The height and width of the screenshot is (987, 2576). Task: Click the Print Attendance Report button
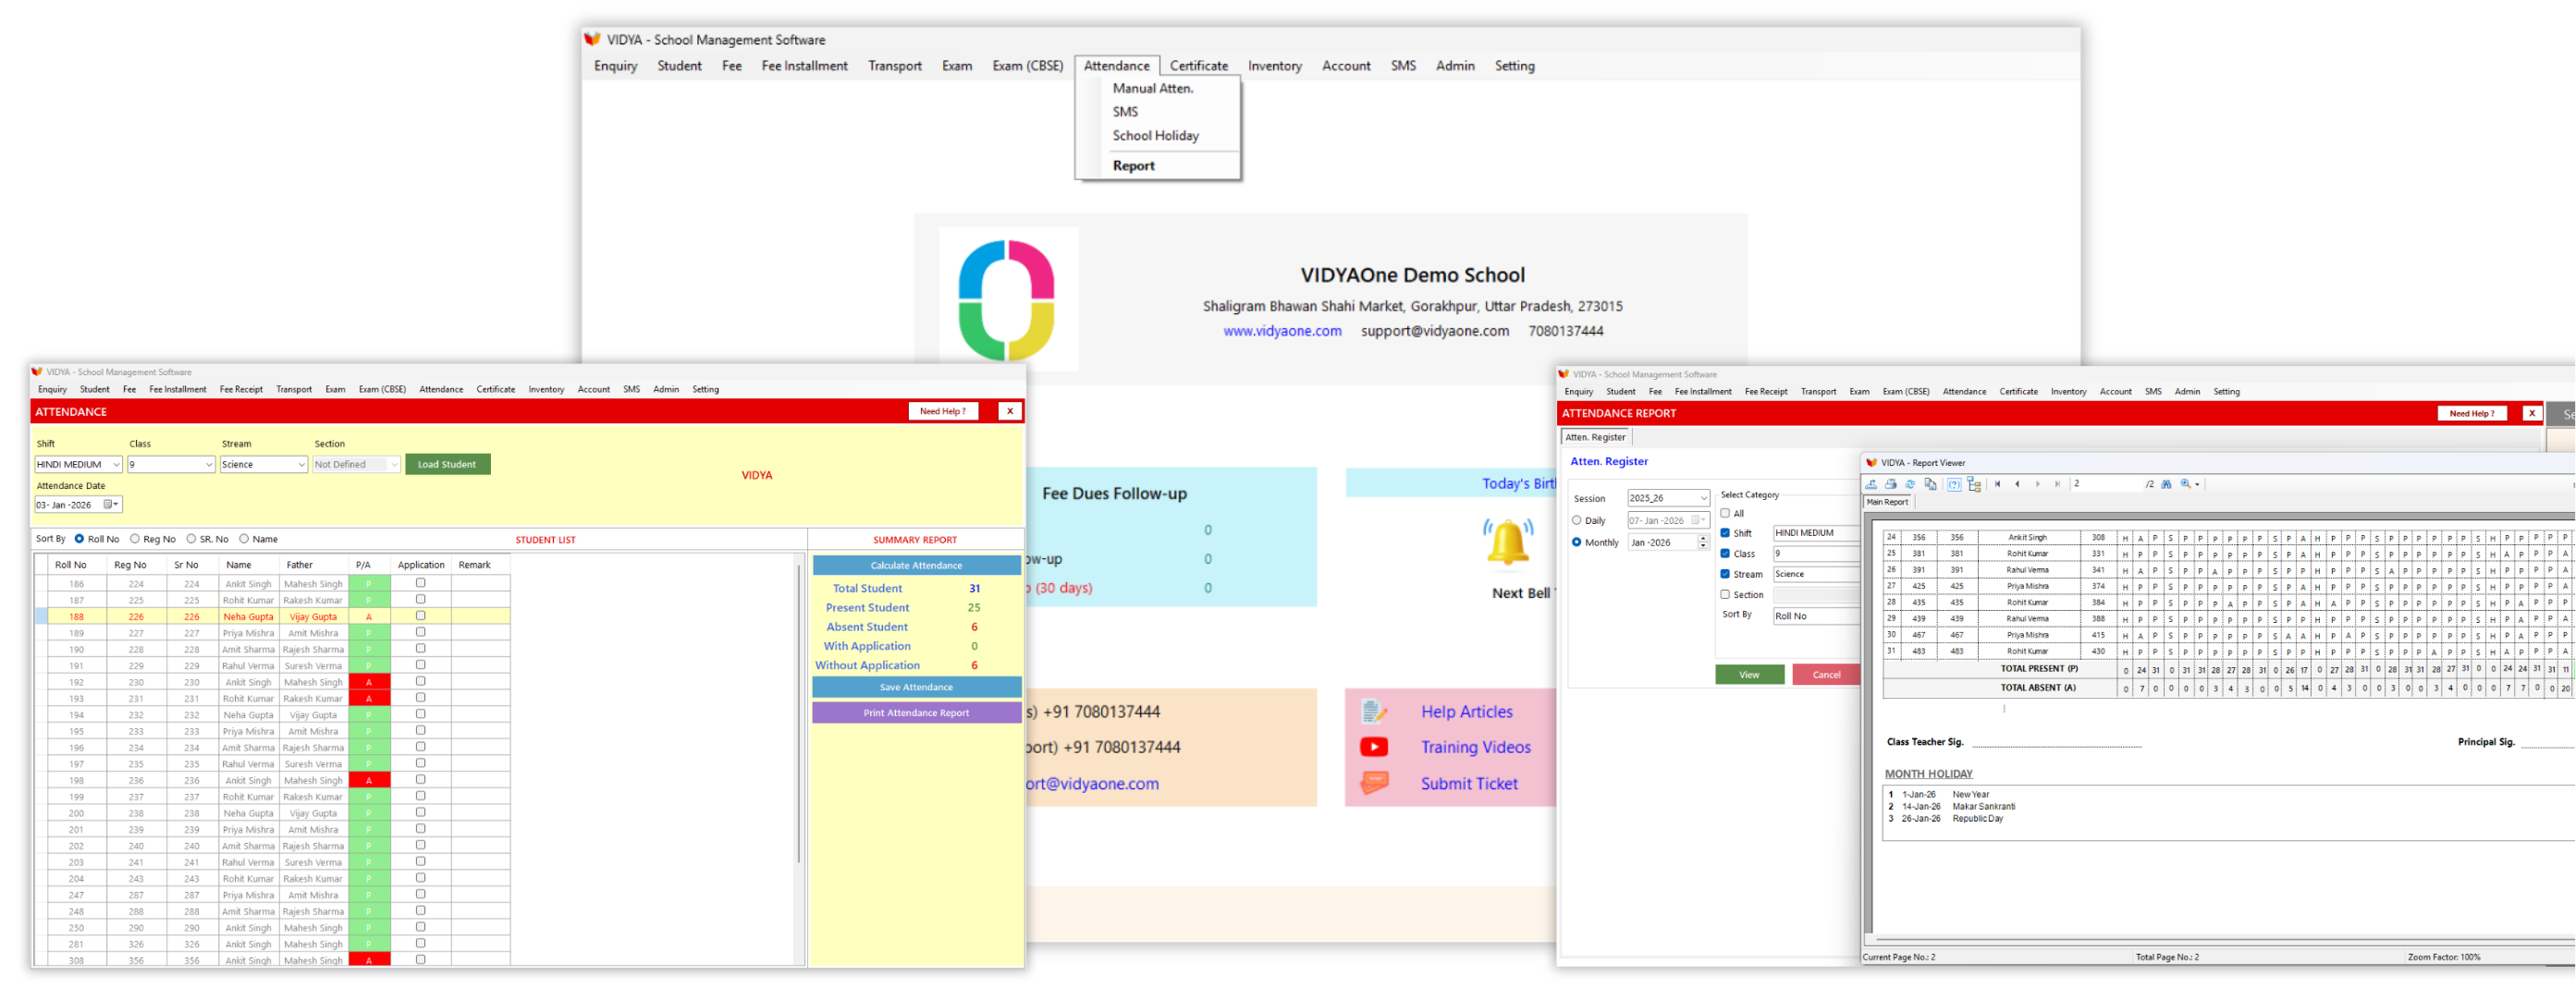coord(916,714)
